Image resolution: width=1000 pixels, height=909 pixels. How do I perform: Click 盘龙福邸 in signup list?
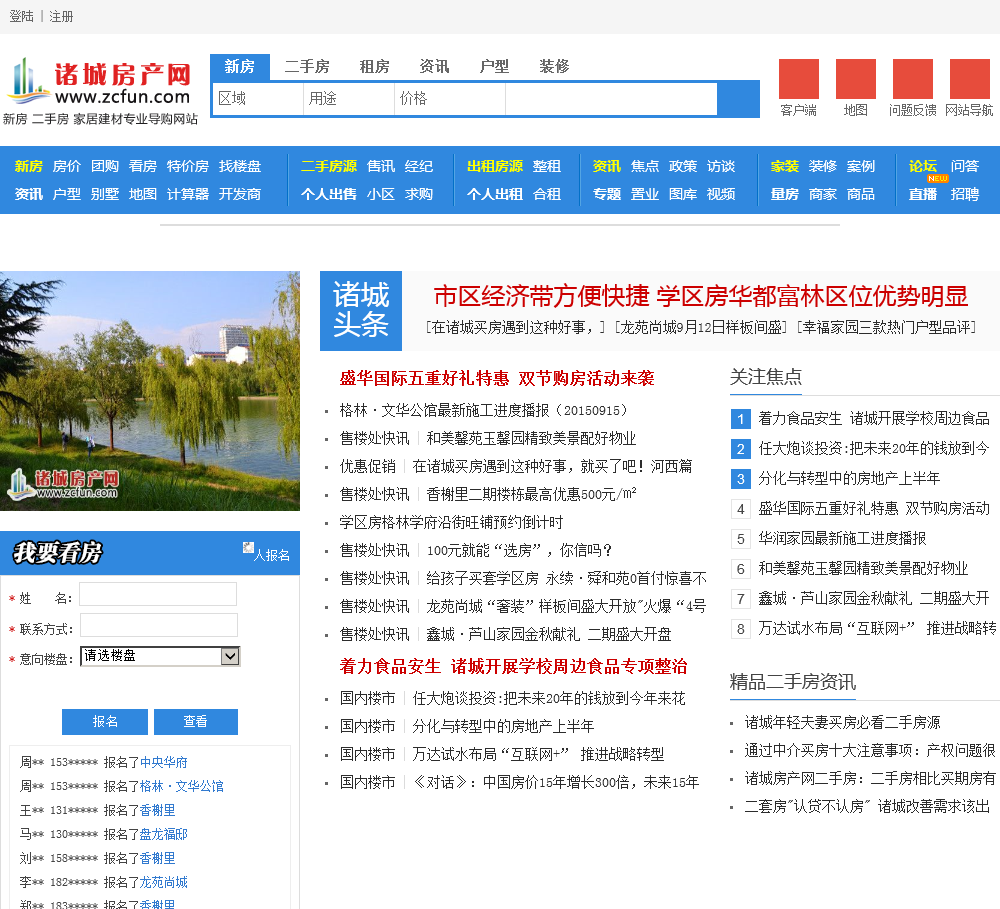coord(164,834)
